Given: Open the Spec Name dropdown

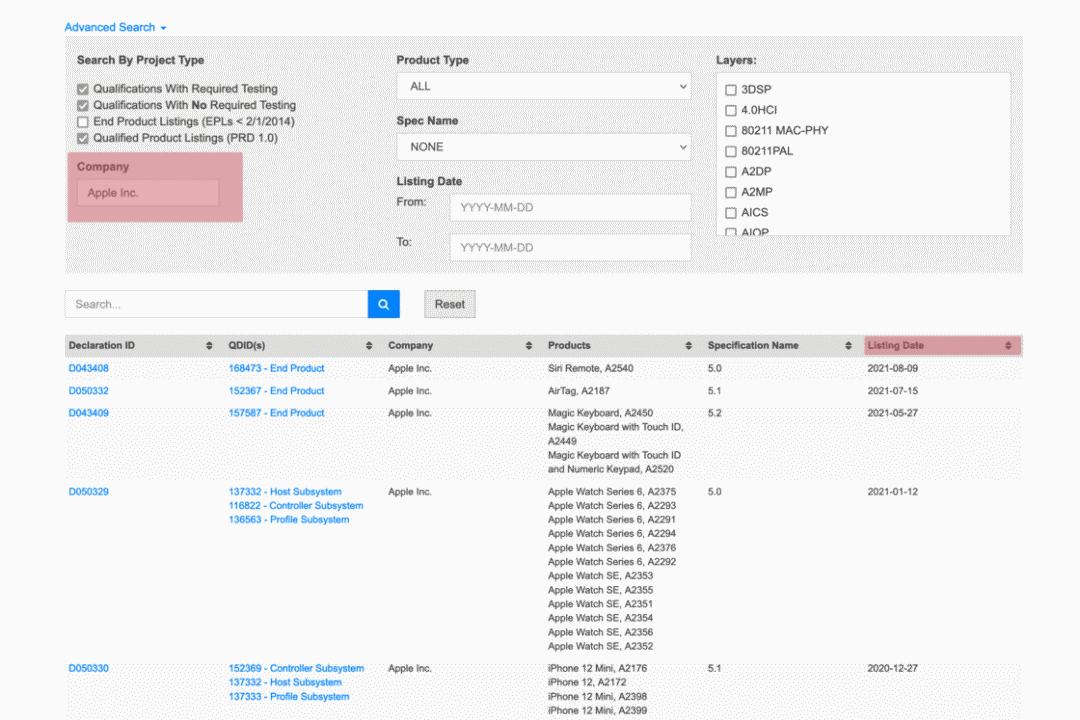Looking at the screenshot, I should tap(543, 147).
